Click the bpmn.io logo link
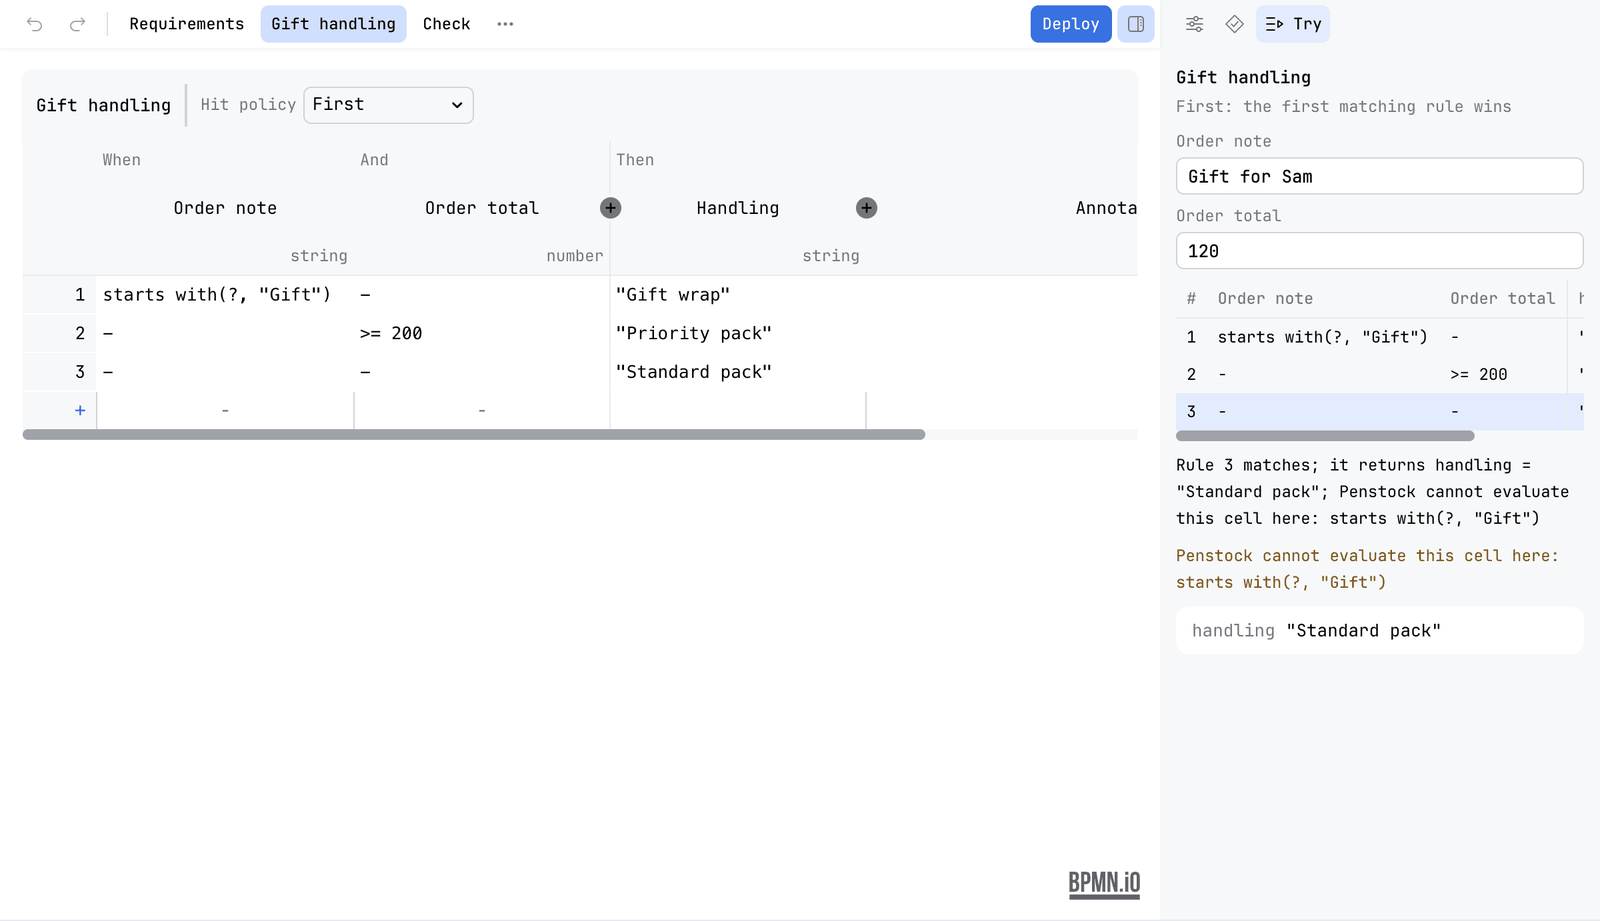 click(1104, 884)
